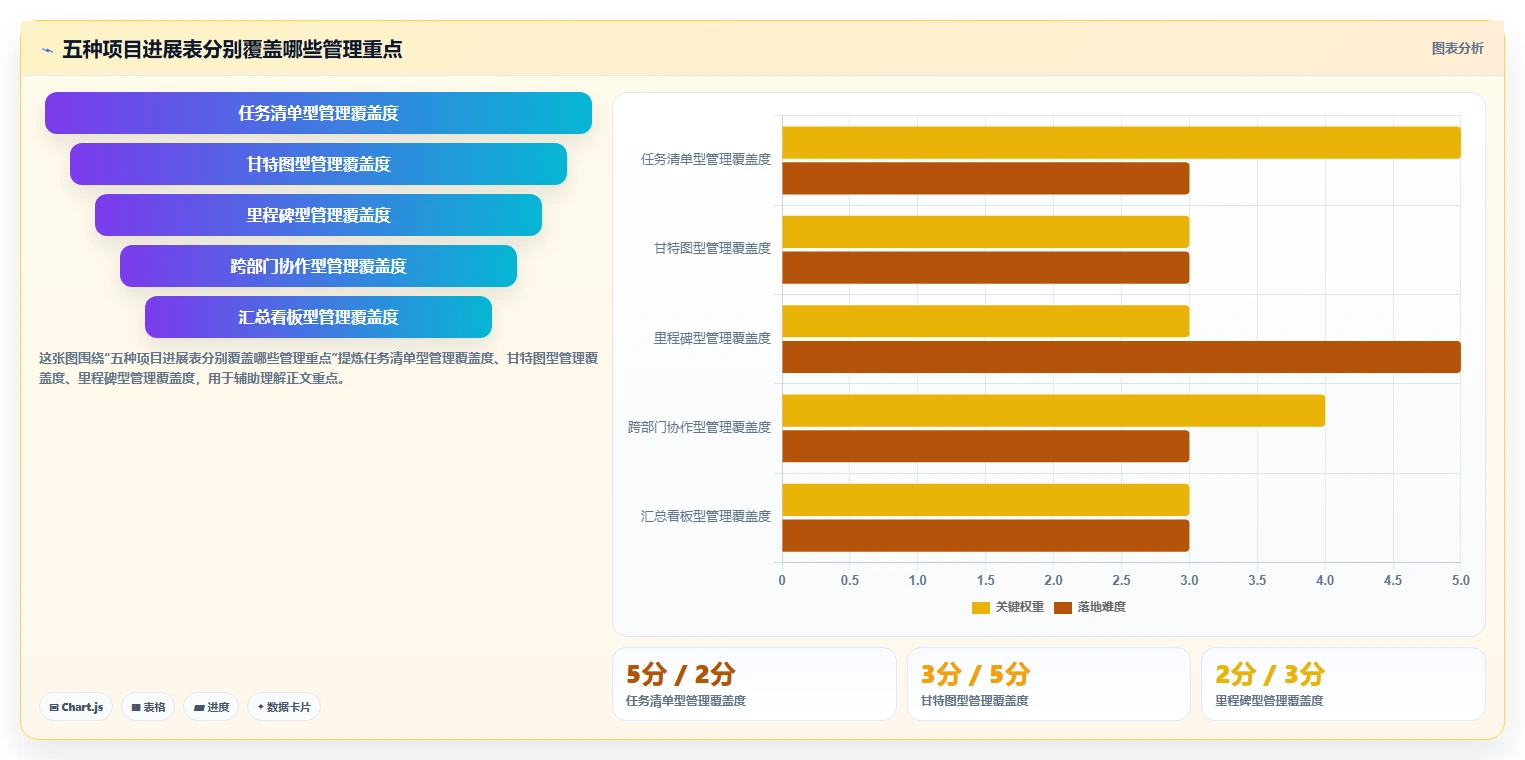The width and height of the screenshot is (1525, 760).
Task: Click 落地难度 bar for 里程碑型管理覆盖度
Action: coord(1121,357)
